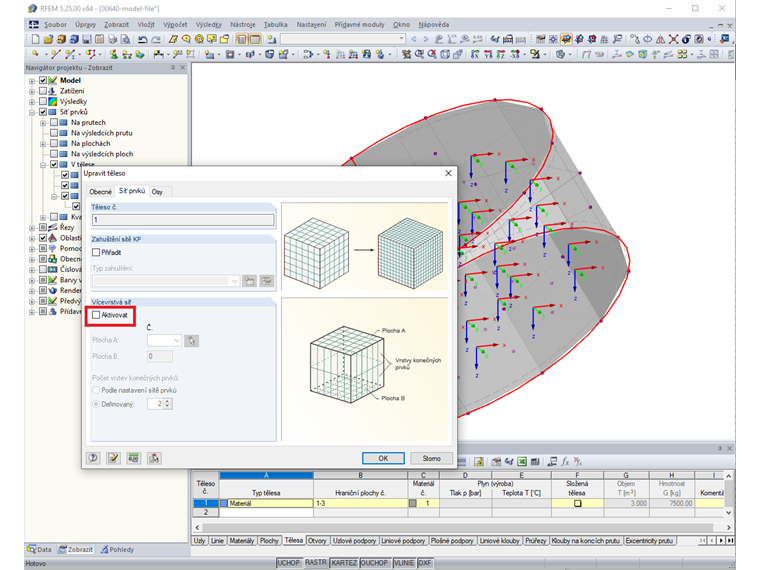Viewport: 760px width, 570px height.
Task: Click the table horizontal scrollbar
Action: tap(457, 527)
